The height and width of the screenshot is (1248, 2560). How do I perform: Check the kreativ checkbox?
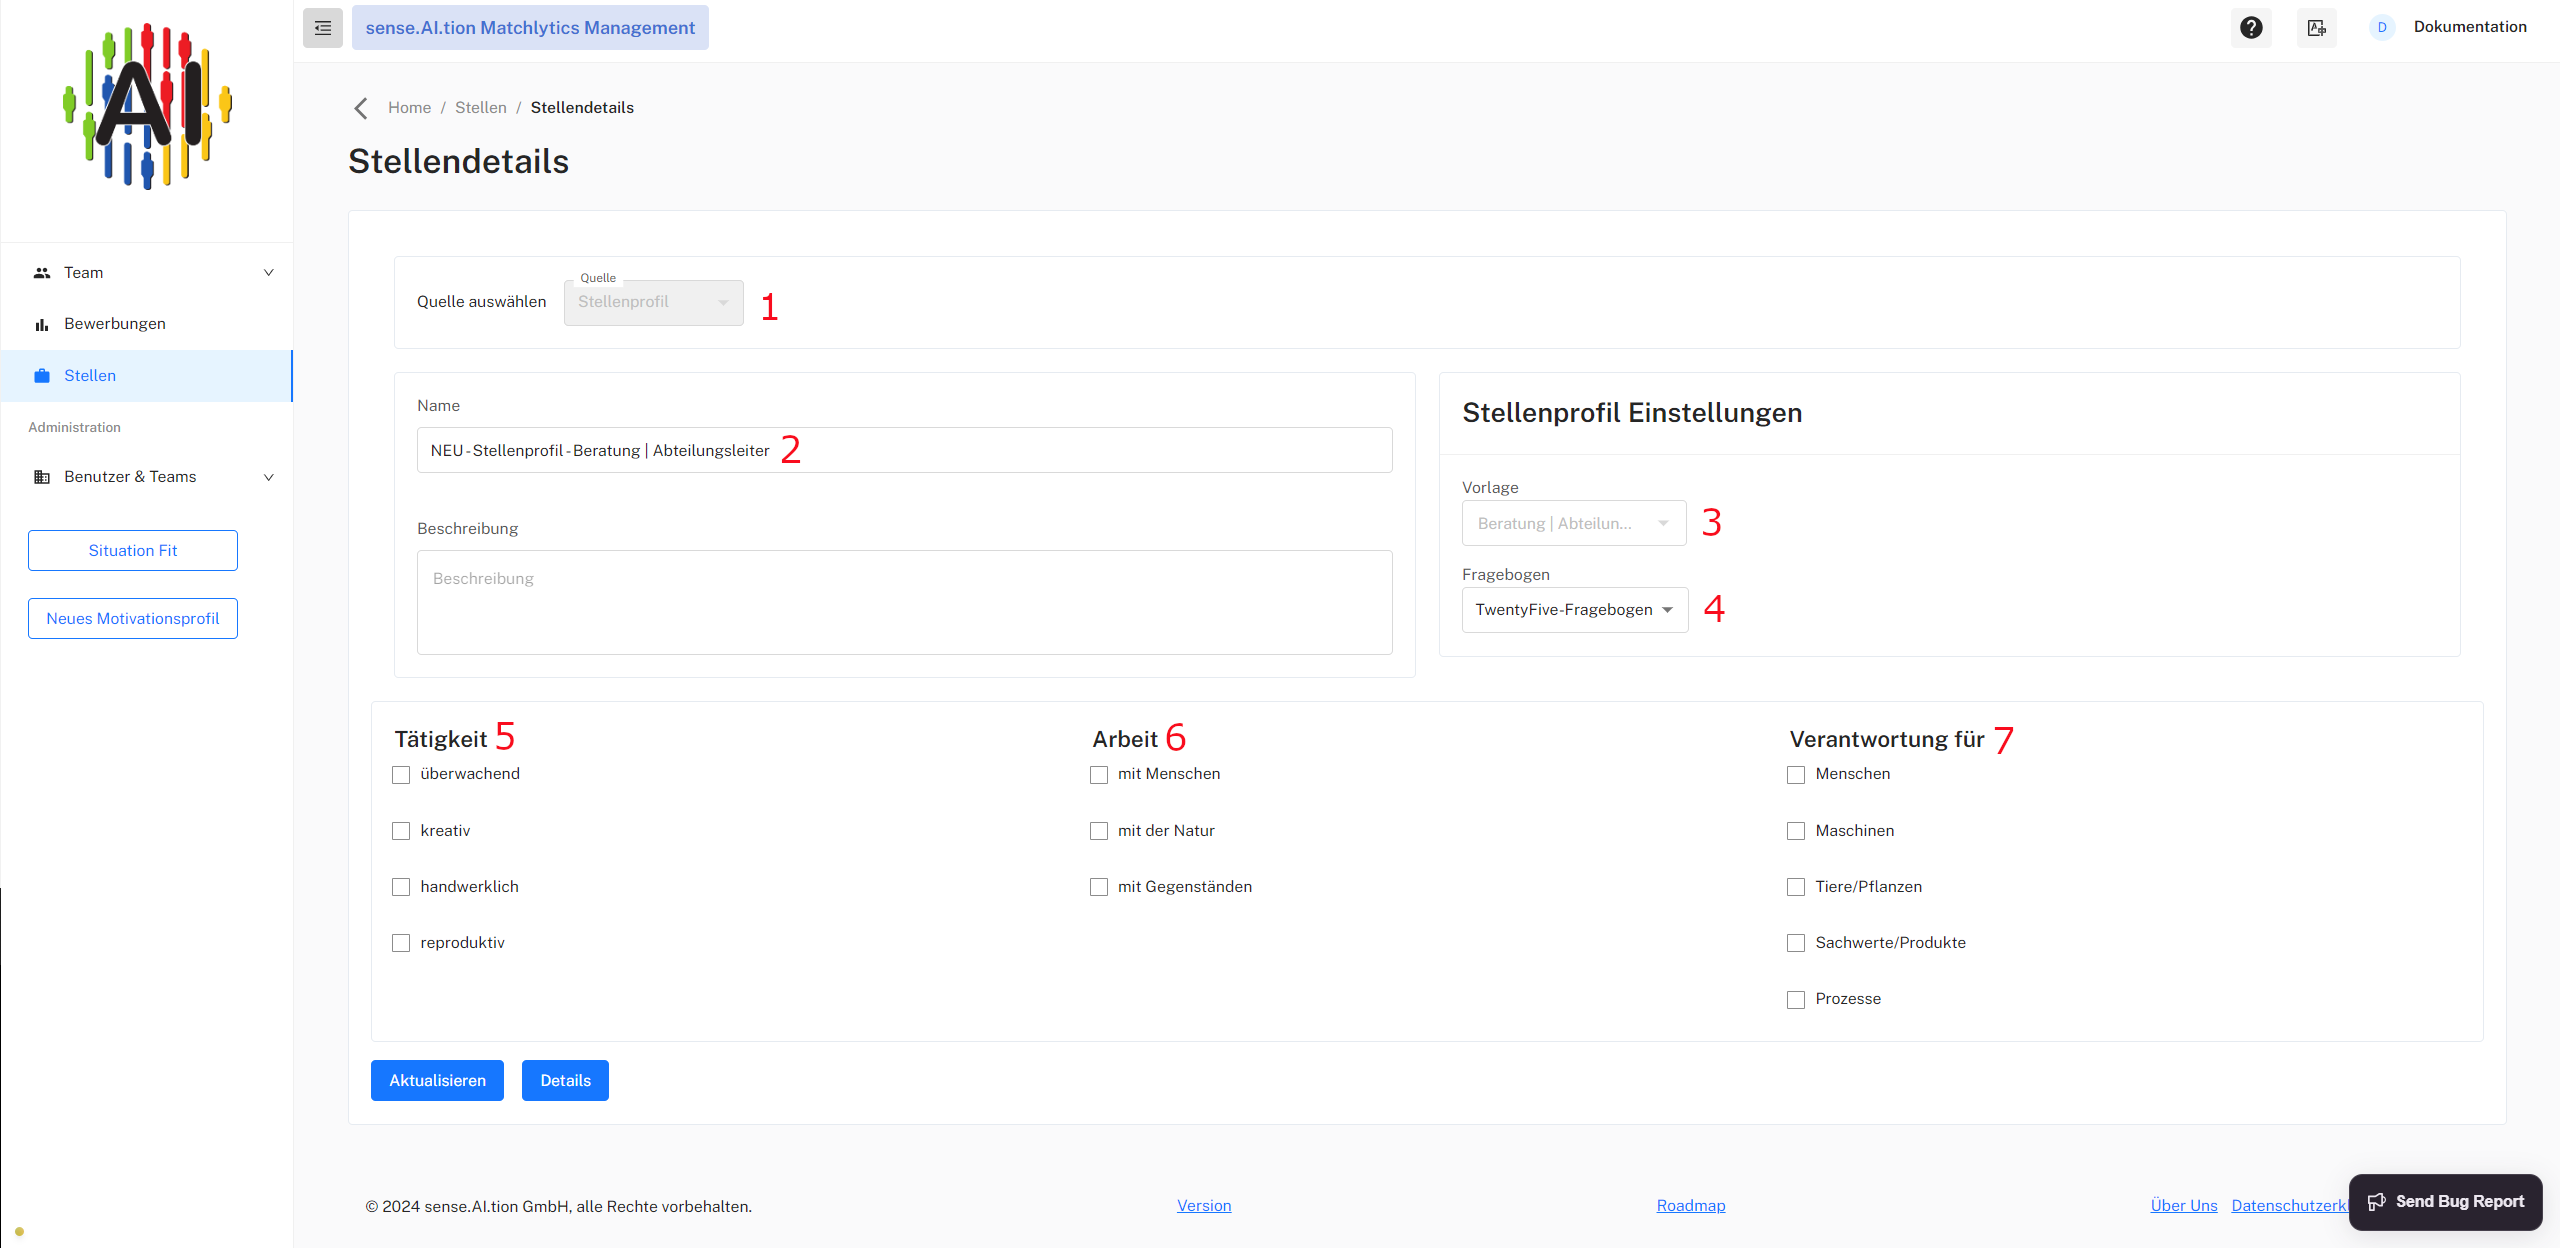[x=401, y=831]
